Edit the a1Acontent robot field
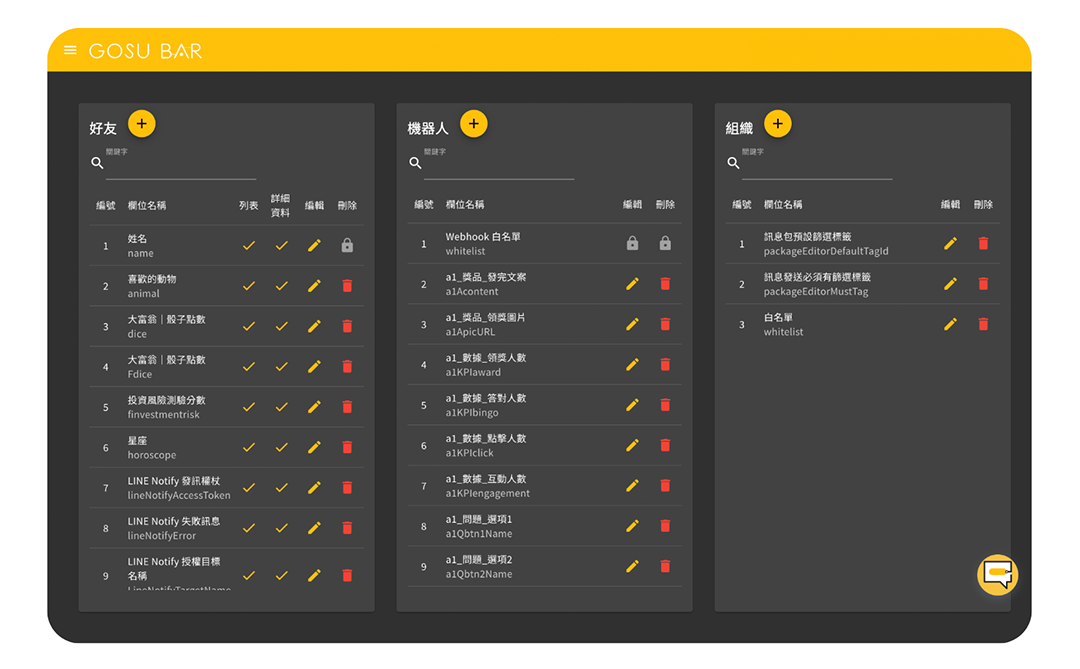Viewport: 1080px width, 669px height. point(632,284)
